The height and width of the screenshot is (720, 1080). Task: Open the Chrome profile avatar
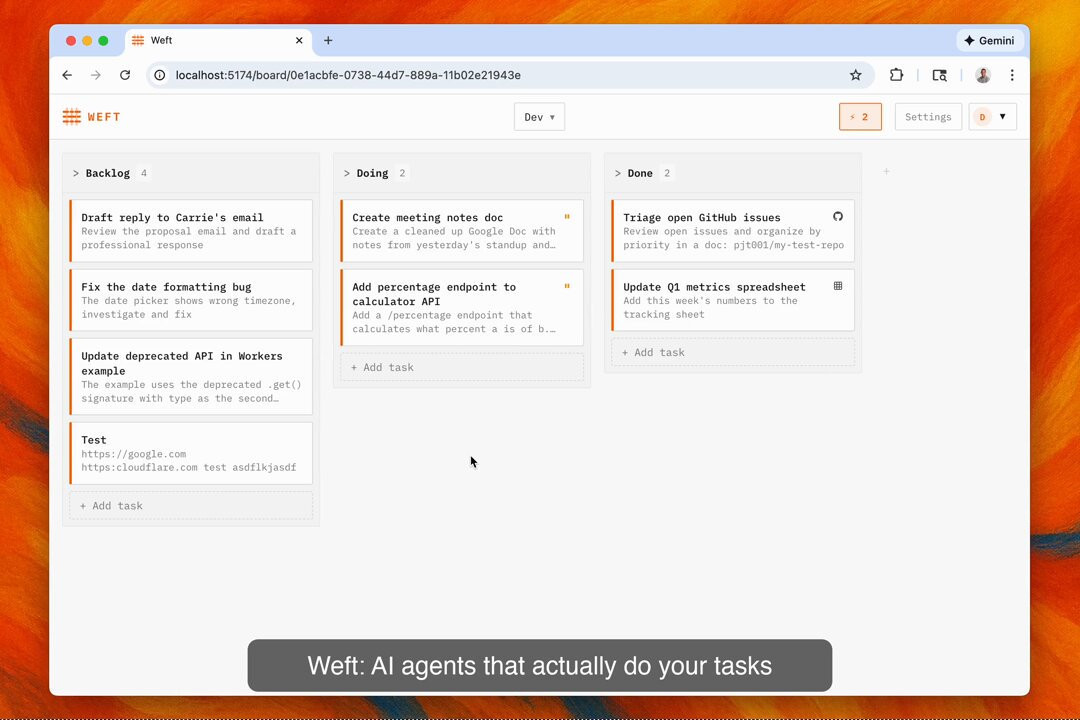tap(983, 75)
